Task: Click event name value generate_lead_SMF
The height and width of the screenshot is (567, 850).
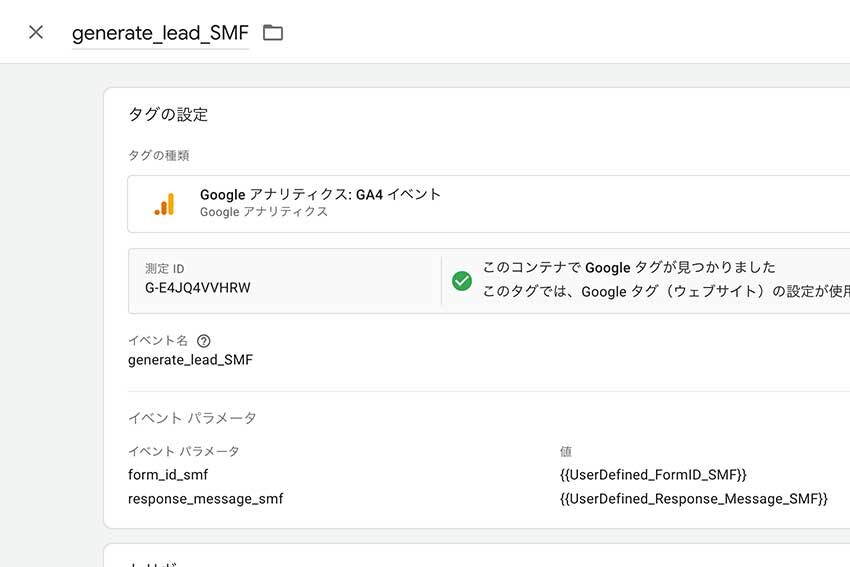Action: [190, 360]
